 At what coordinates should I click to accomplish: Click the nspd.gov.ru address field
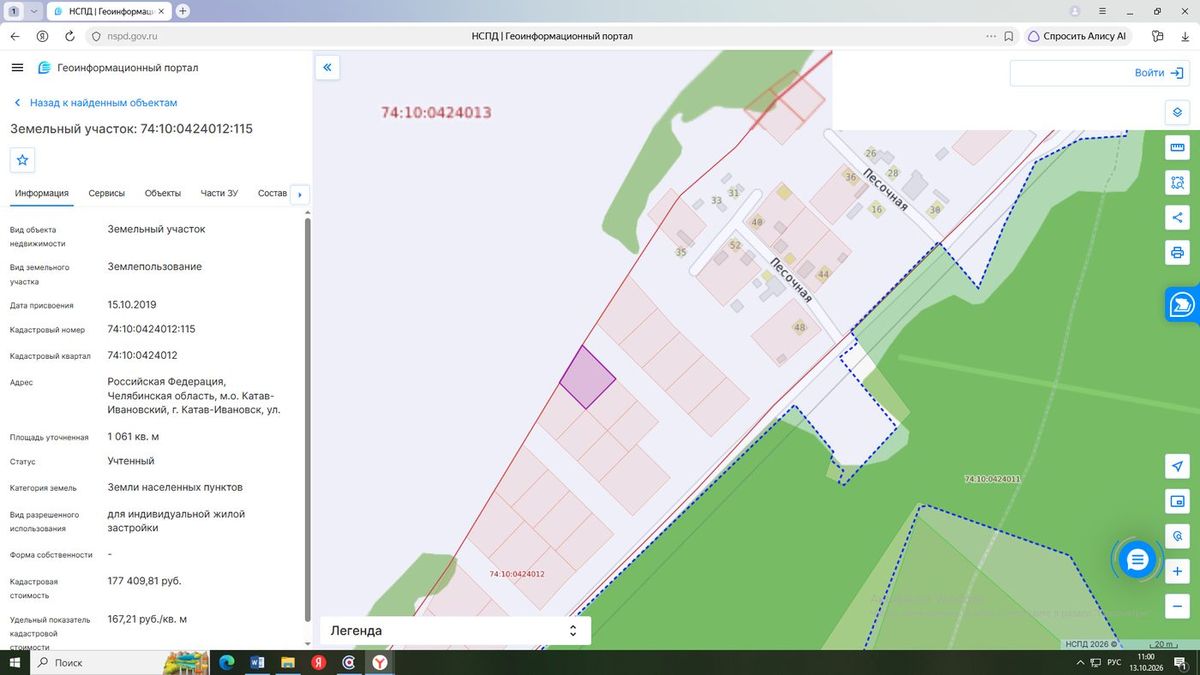[133, 36]
